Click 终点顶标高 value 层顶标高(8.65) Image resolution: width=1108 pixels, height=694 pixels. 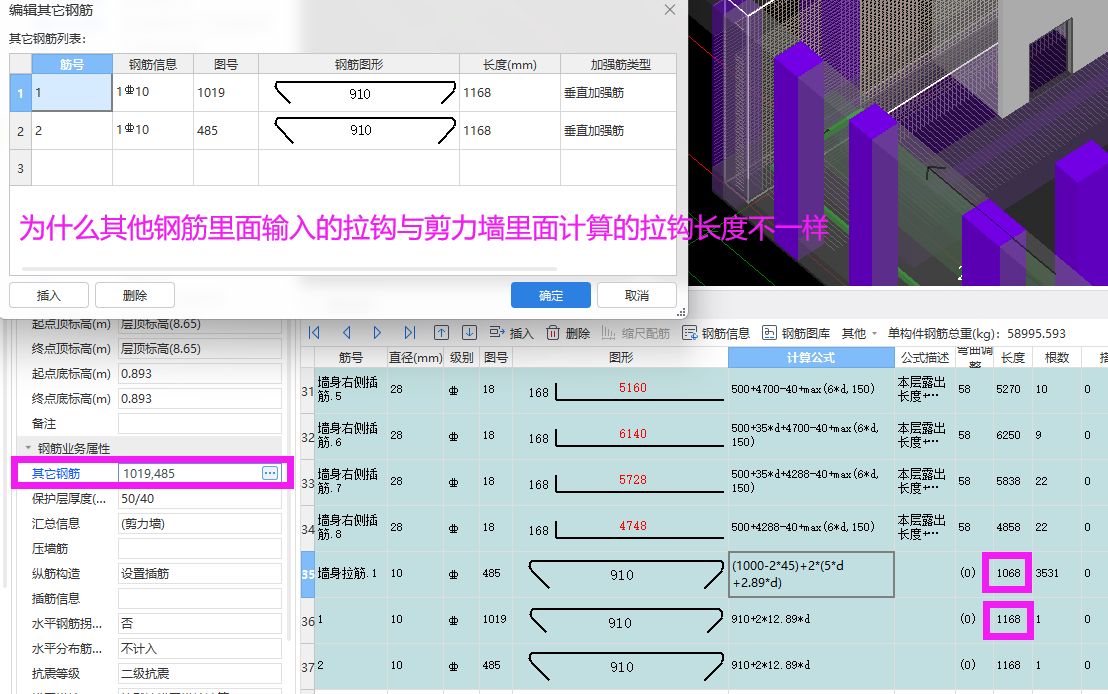tap(200, 348)
